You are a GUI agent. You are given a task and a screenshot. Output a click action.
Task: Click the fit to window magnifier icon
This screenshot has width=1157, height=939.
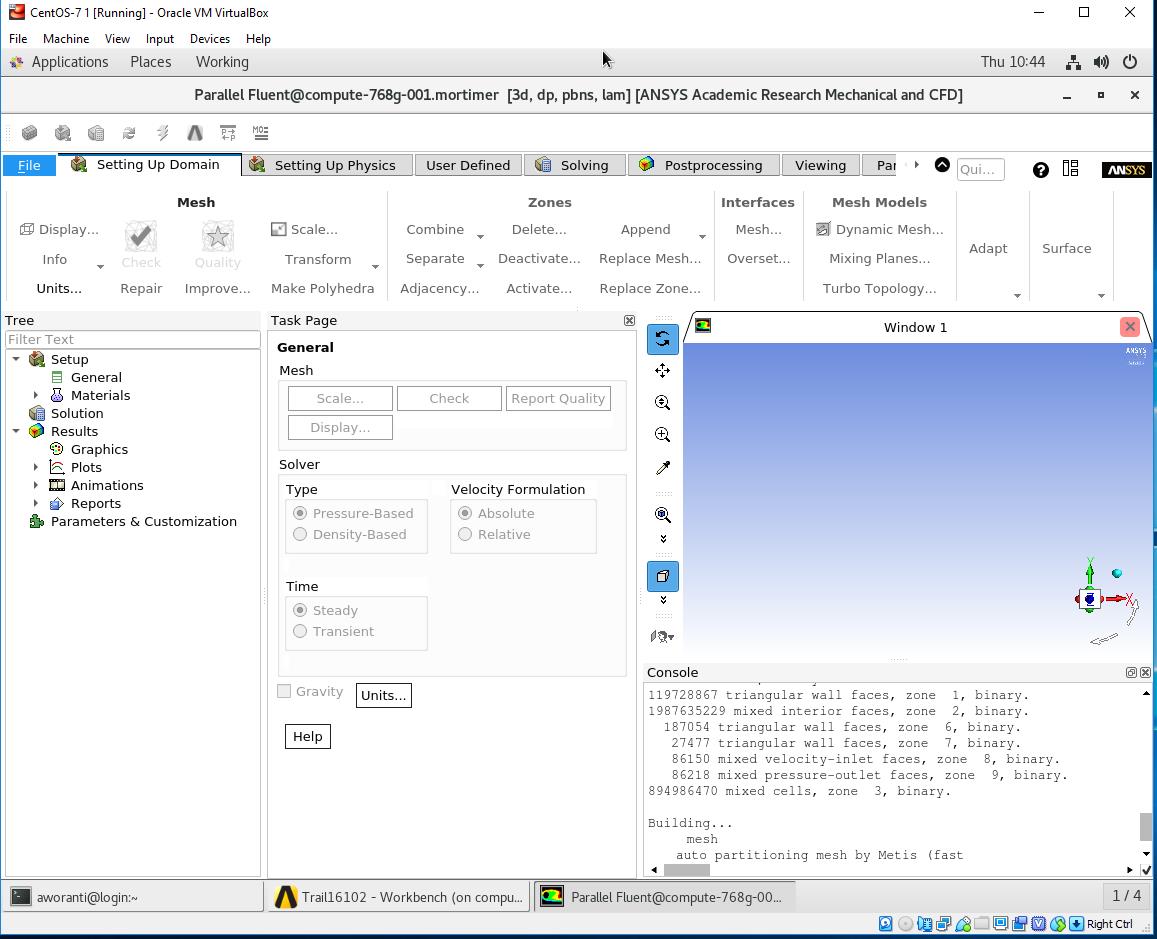[x=663, y=515]
